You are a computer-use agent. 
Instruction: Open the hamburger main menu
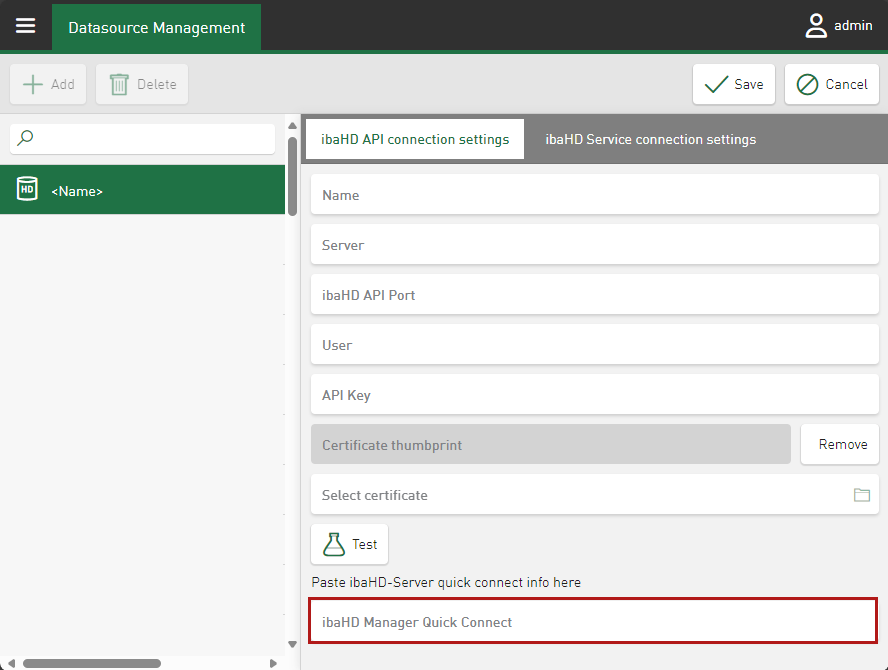click(x=25, y=26)
